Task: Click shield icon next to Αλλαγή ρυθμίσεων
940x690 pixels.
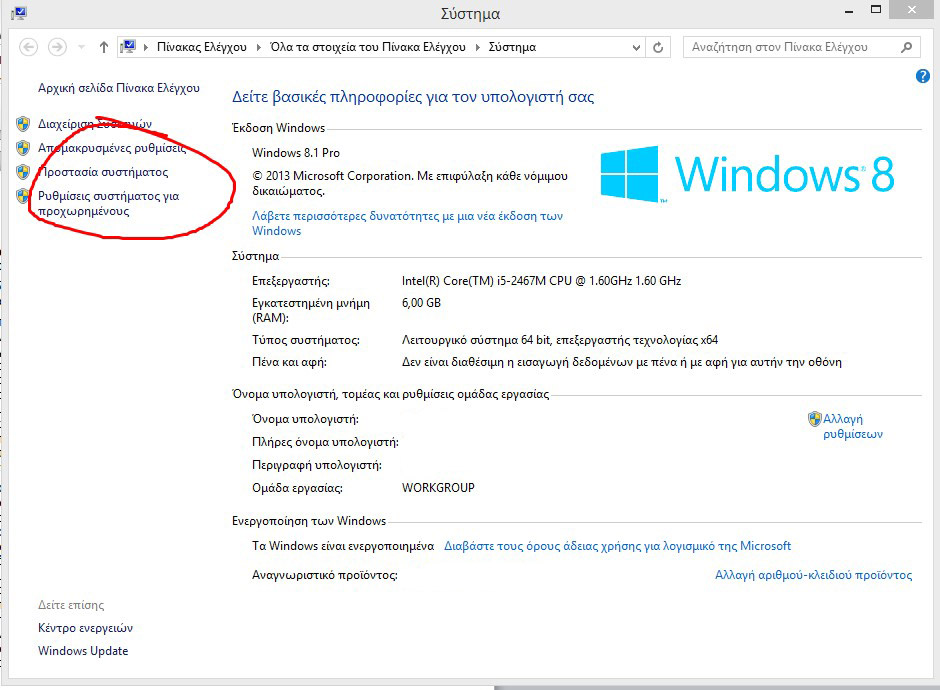Action: tap(814, 420)
